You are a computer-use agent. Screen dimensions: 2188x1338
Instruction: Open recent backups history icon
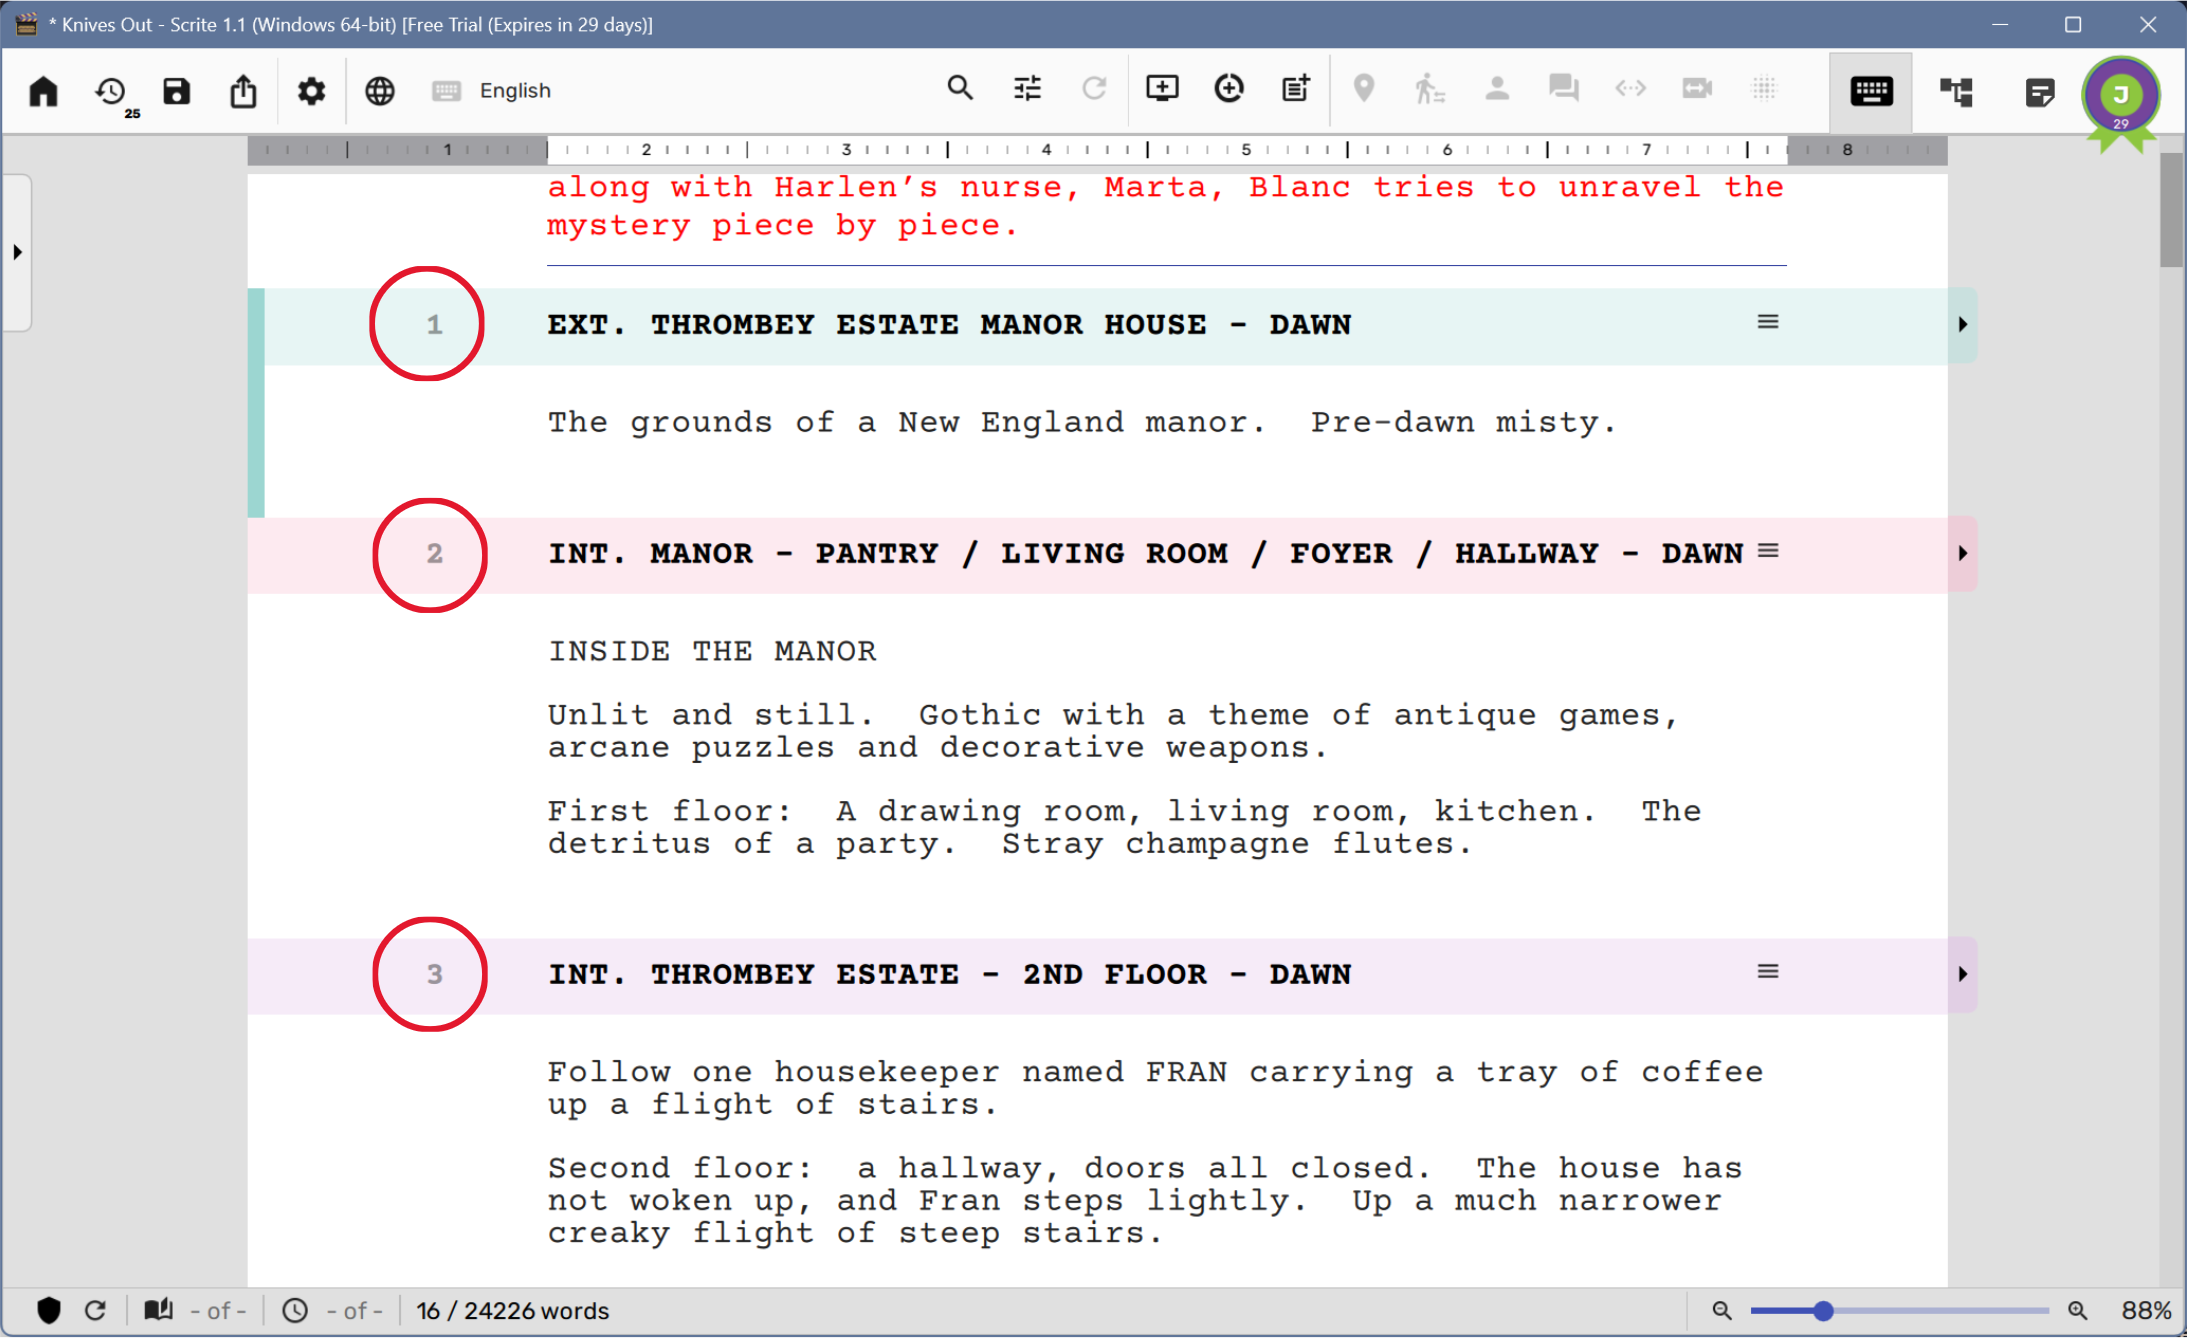point(111,91)
